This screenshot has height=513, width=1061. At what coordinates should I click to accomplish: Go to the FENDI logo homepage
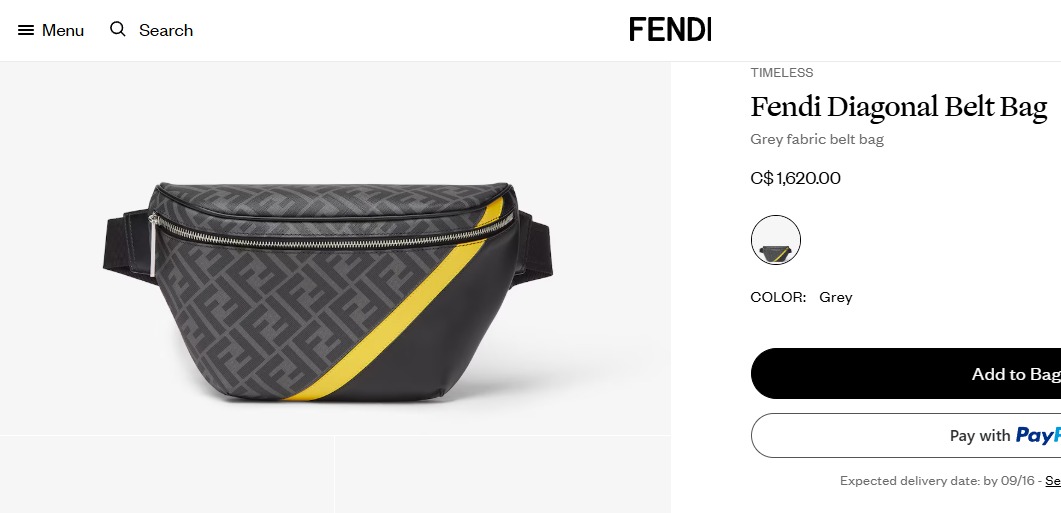tap(670, 29)
